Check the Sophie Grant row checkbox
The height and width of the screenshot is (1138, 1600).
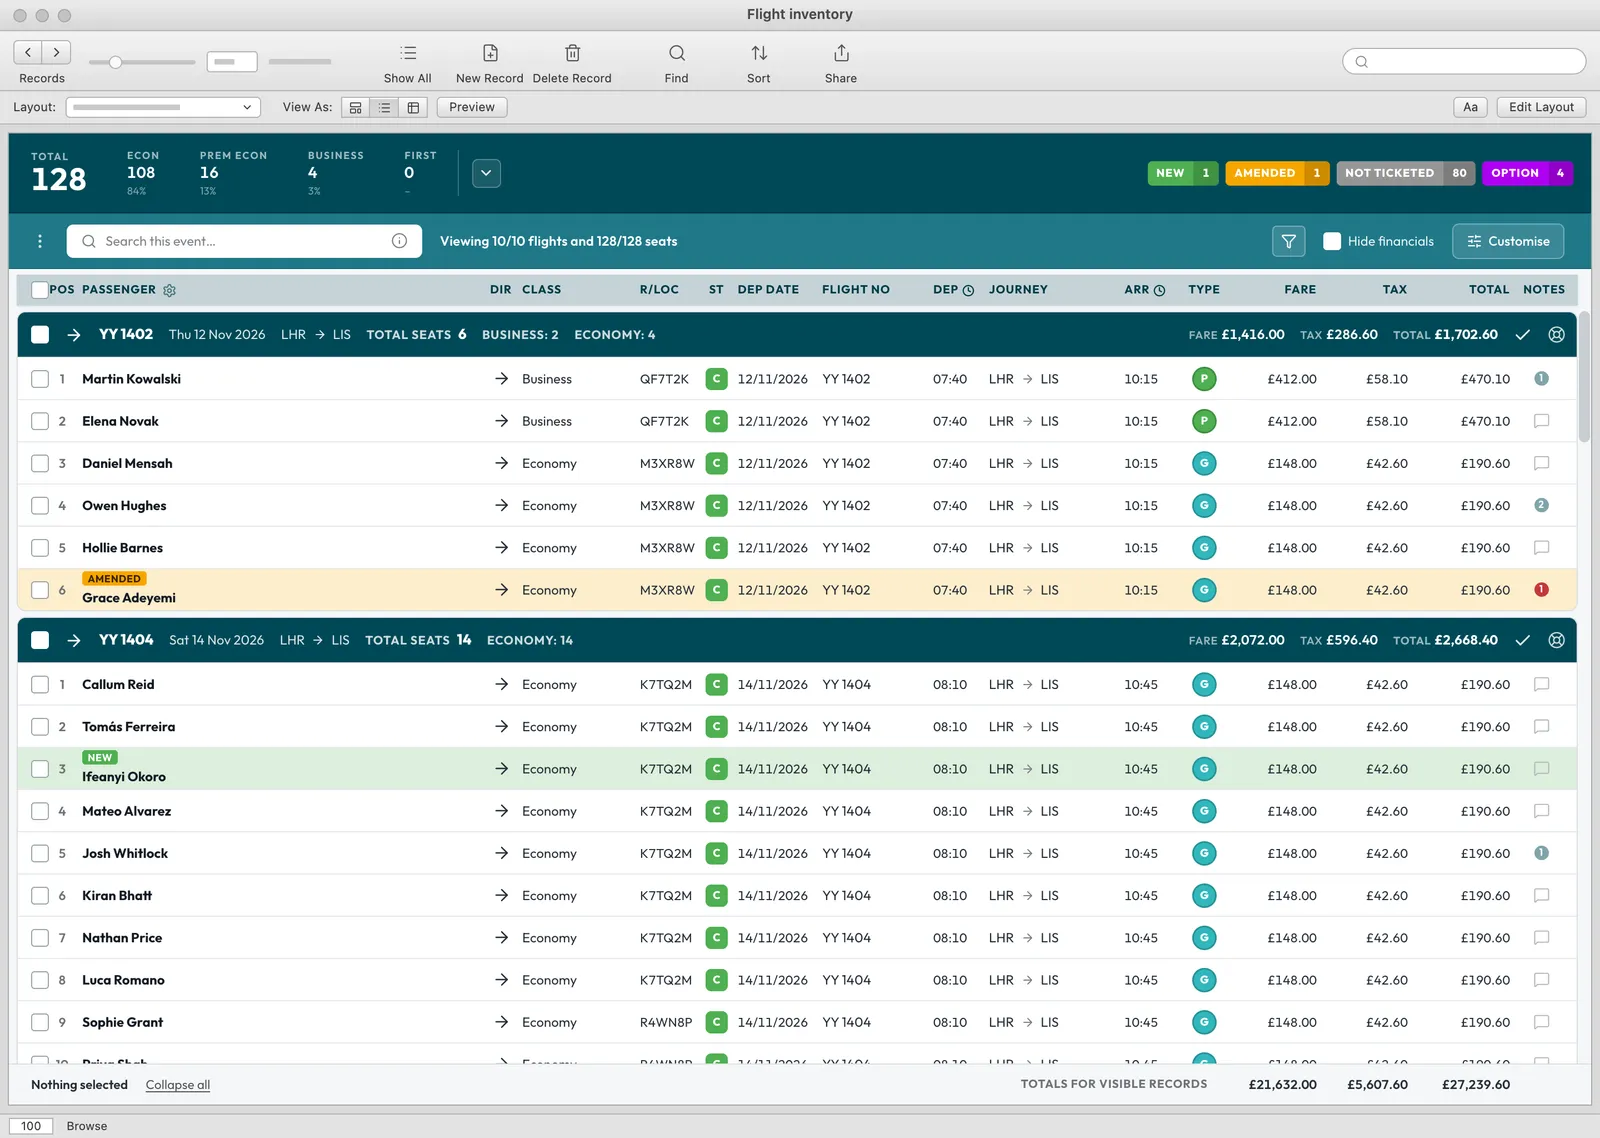(40, 1022)
